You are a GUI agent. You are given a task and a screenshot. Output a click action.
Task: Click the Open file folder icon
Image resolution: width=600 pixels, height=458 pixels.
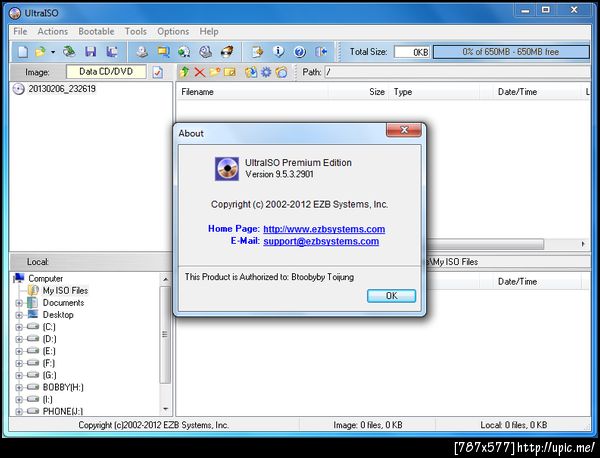click(40, 52)
